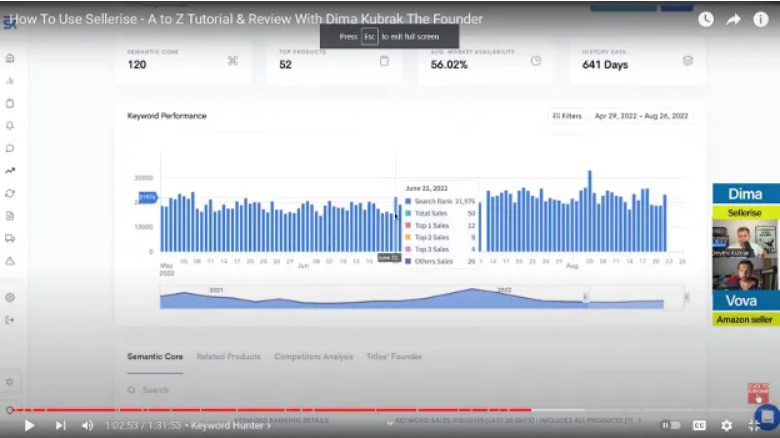This screenshot has height=438, width=780.
Task: Seek on the red video progress bar
Action: [x=272, y=410]
